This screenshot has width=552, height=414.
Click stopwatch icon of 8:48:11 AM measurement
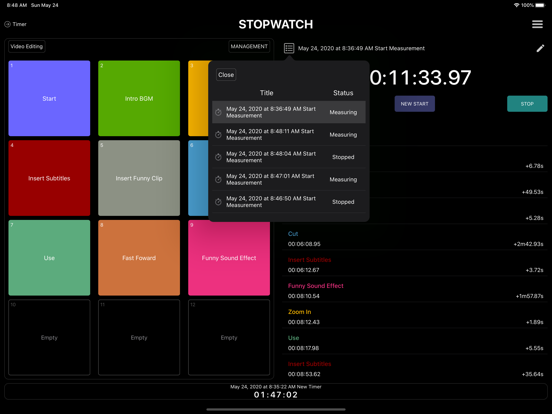pos(218,134)
